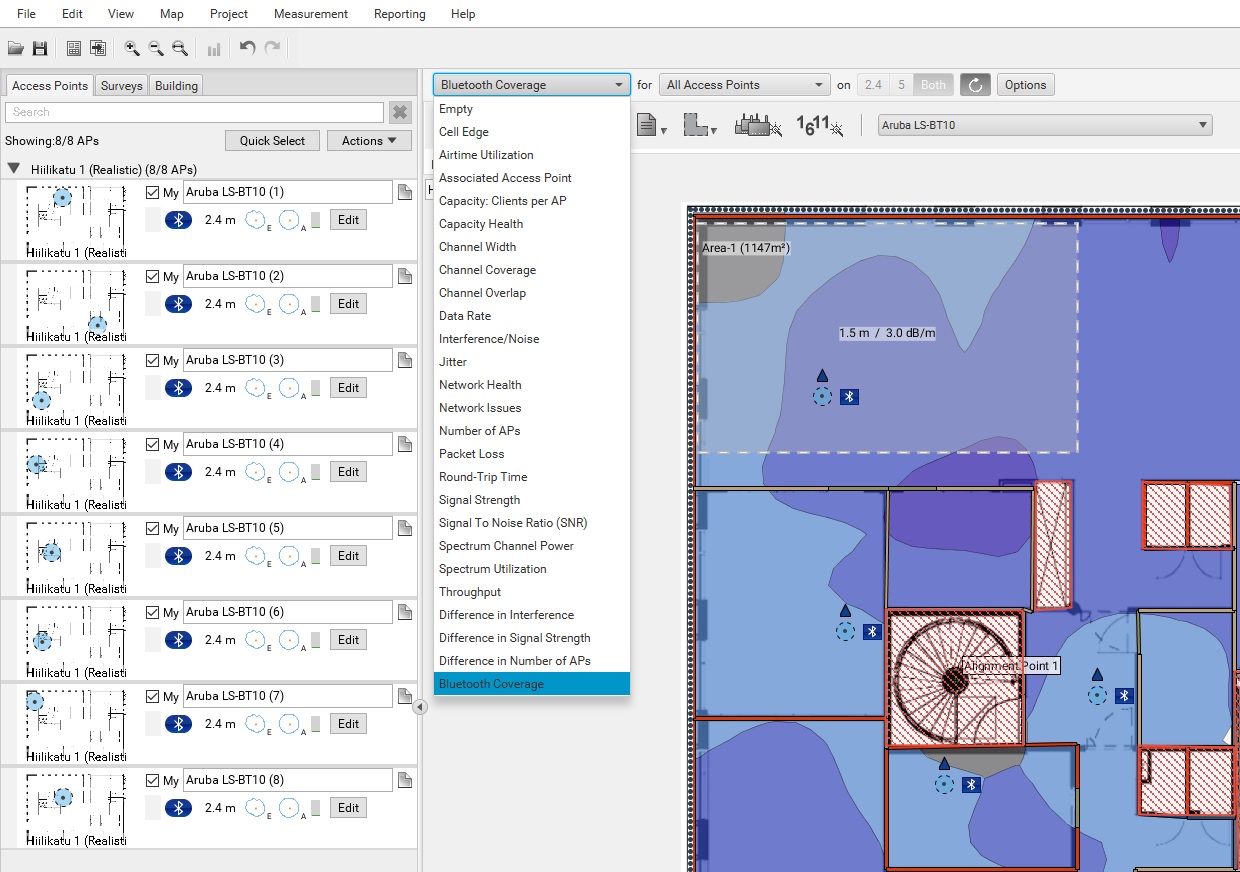Click Edit for Aruba LS-BT10 (1)
The height and width of the screenshot is (872, 1240).
click(x=348, y=220)
